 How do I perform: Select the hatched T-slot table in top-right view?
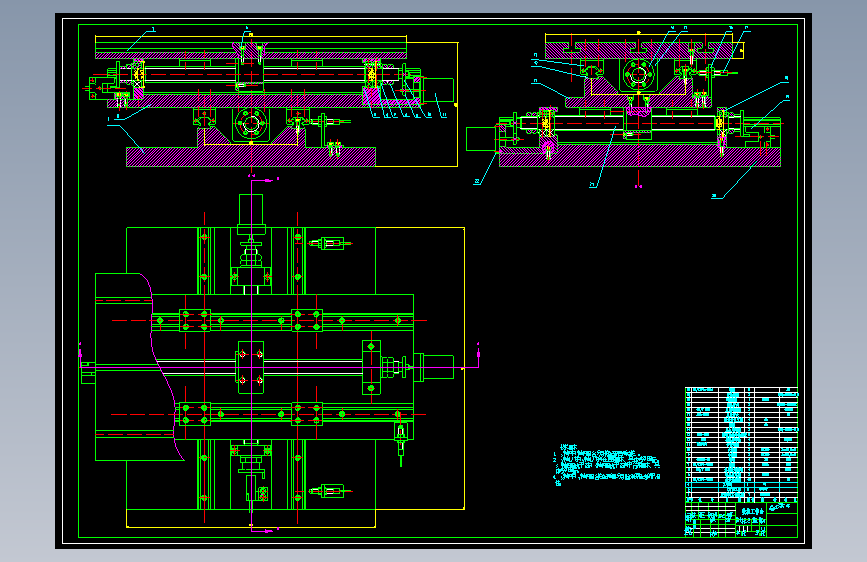coord(638,50)
